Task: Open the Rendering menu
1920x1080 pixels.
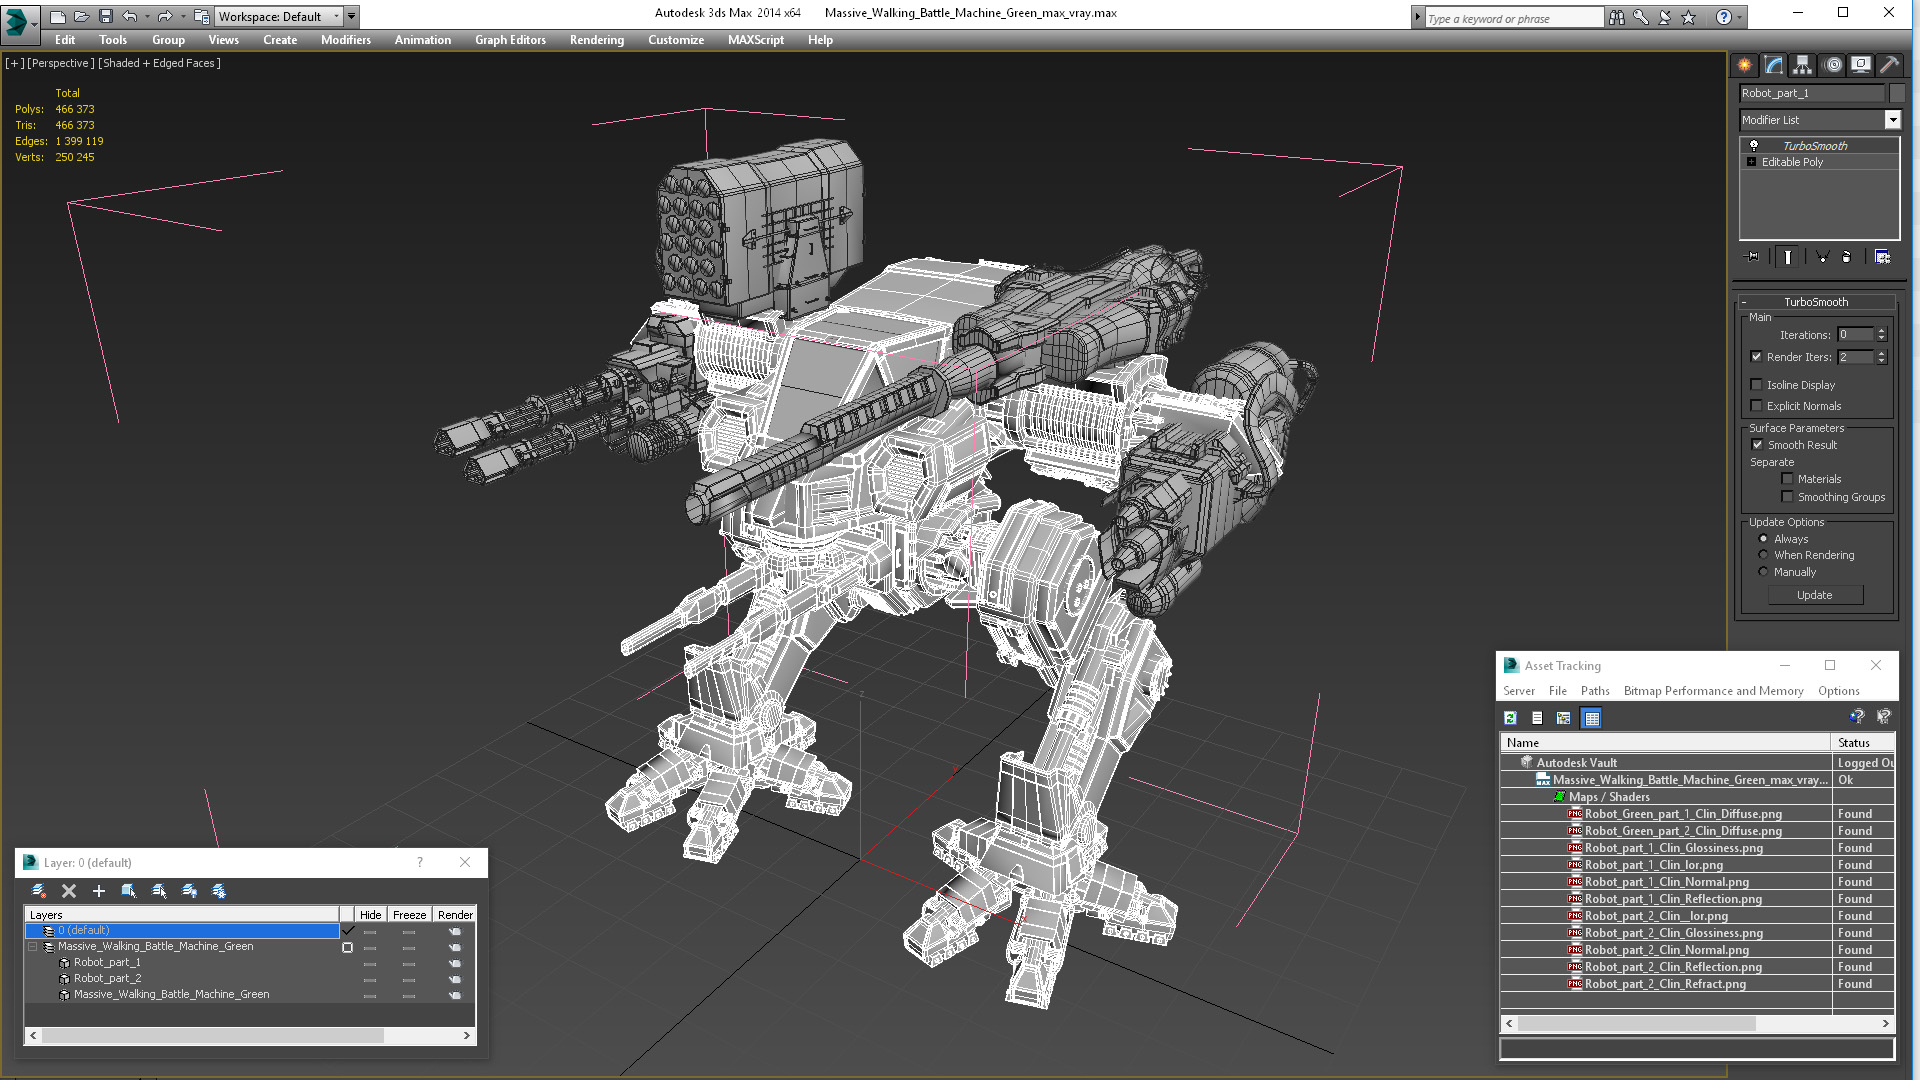Action: 596,40
